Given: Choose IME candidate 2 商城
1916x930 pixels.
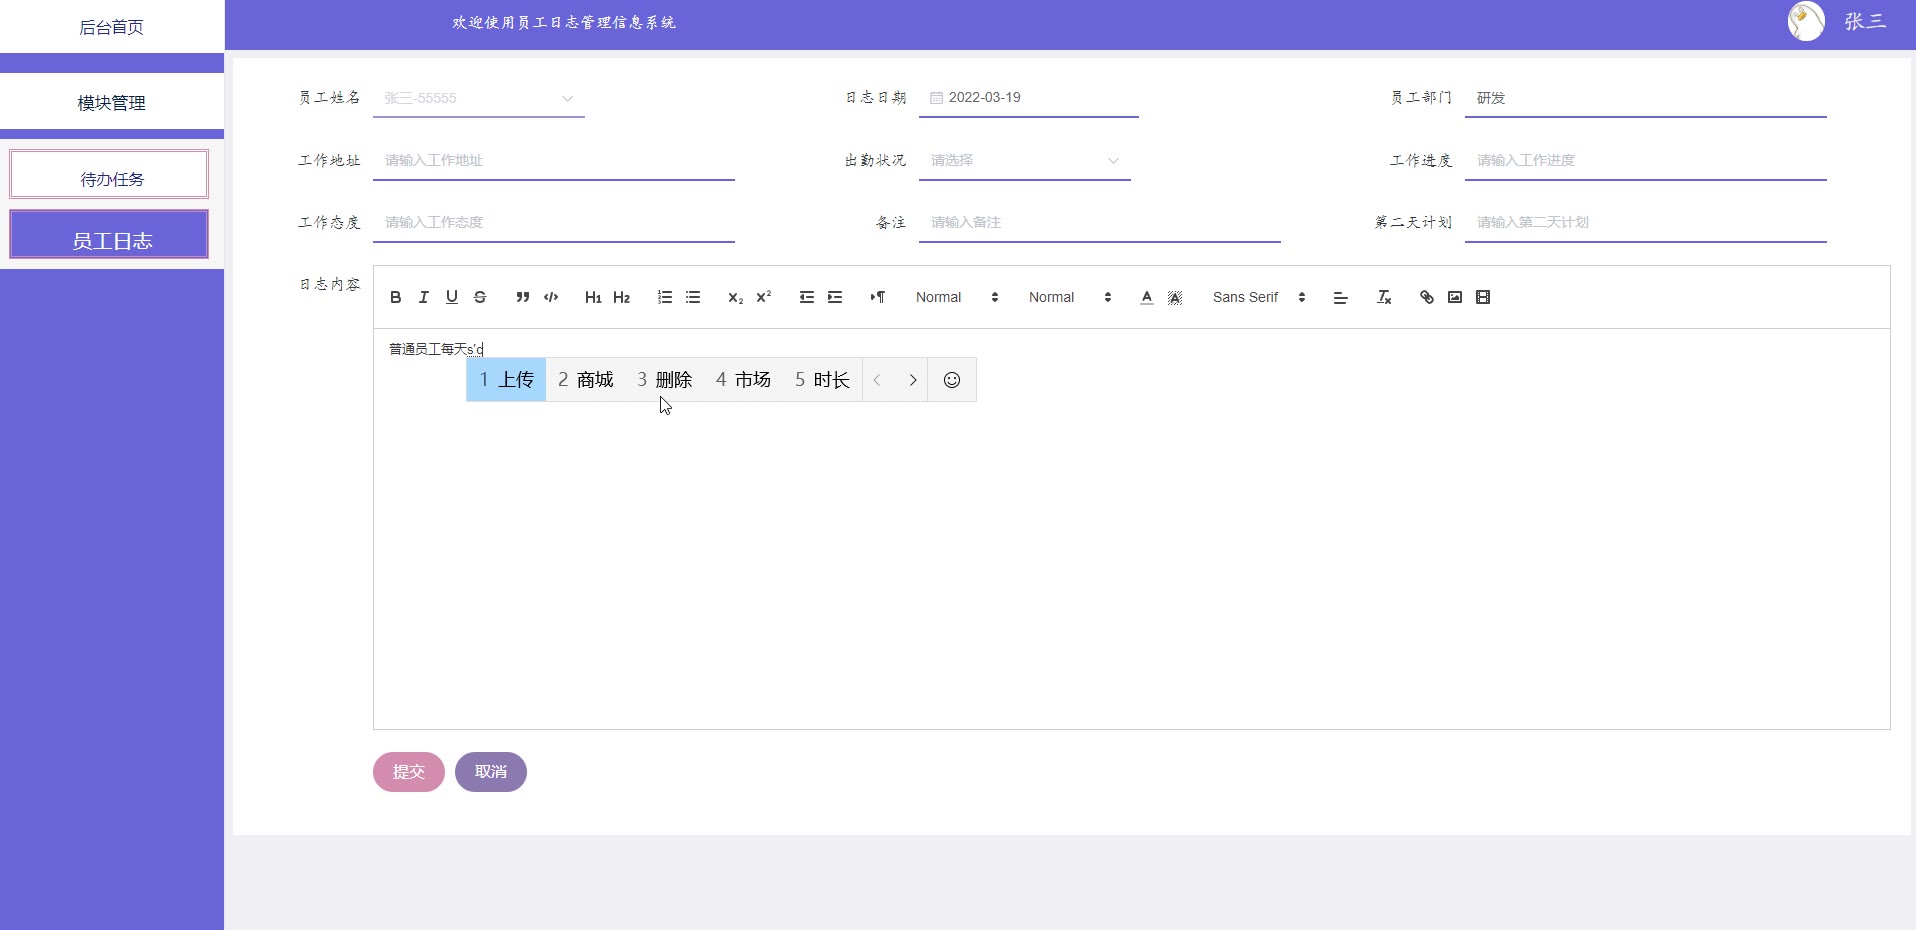Looking at the screenshot, I should 585,380.
